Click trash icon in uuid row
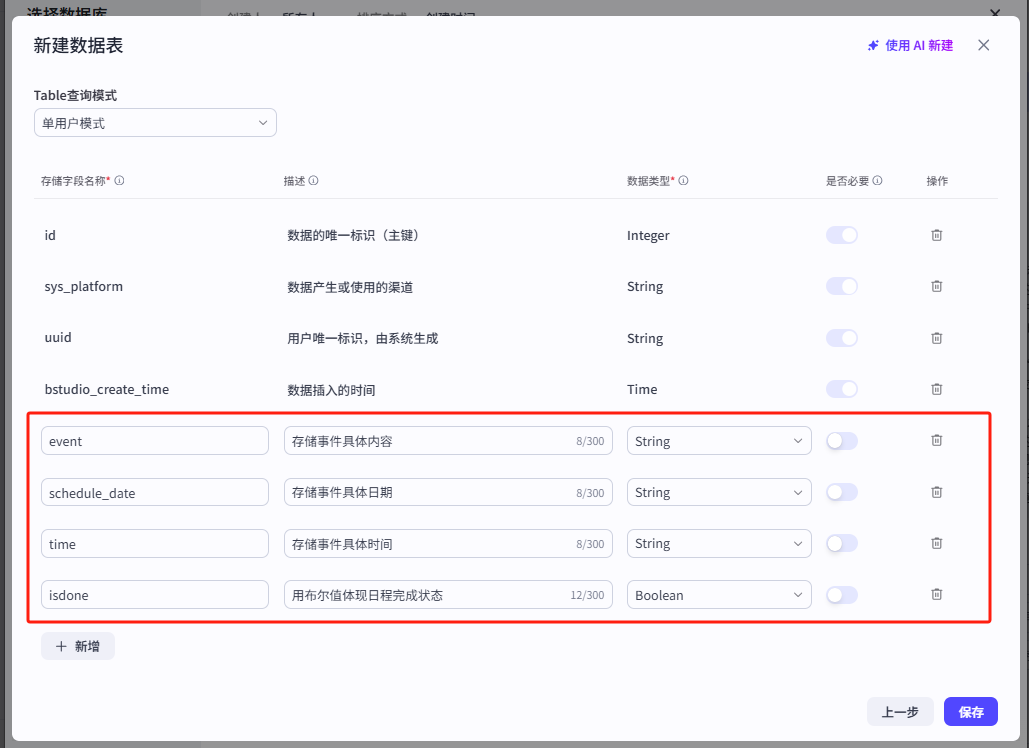1029x748 pixels. (936, 338)
